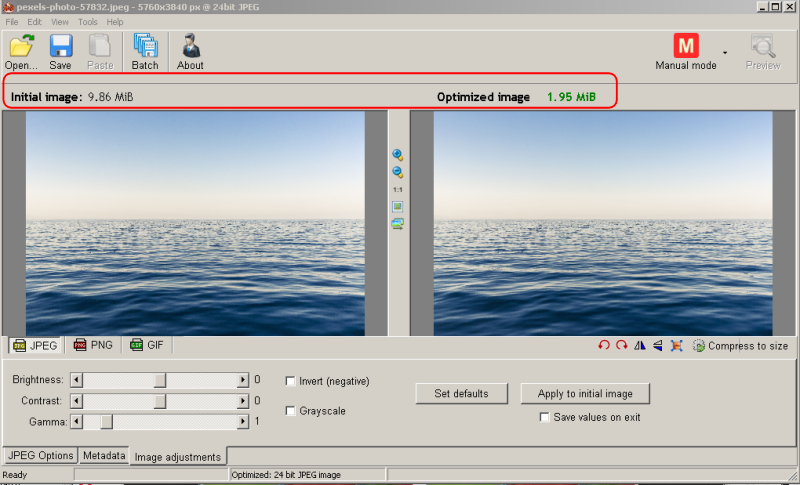
Task: Open an image file with Open icon
Action: pyautogui.click(x=21, y=52)
